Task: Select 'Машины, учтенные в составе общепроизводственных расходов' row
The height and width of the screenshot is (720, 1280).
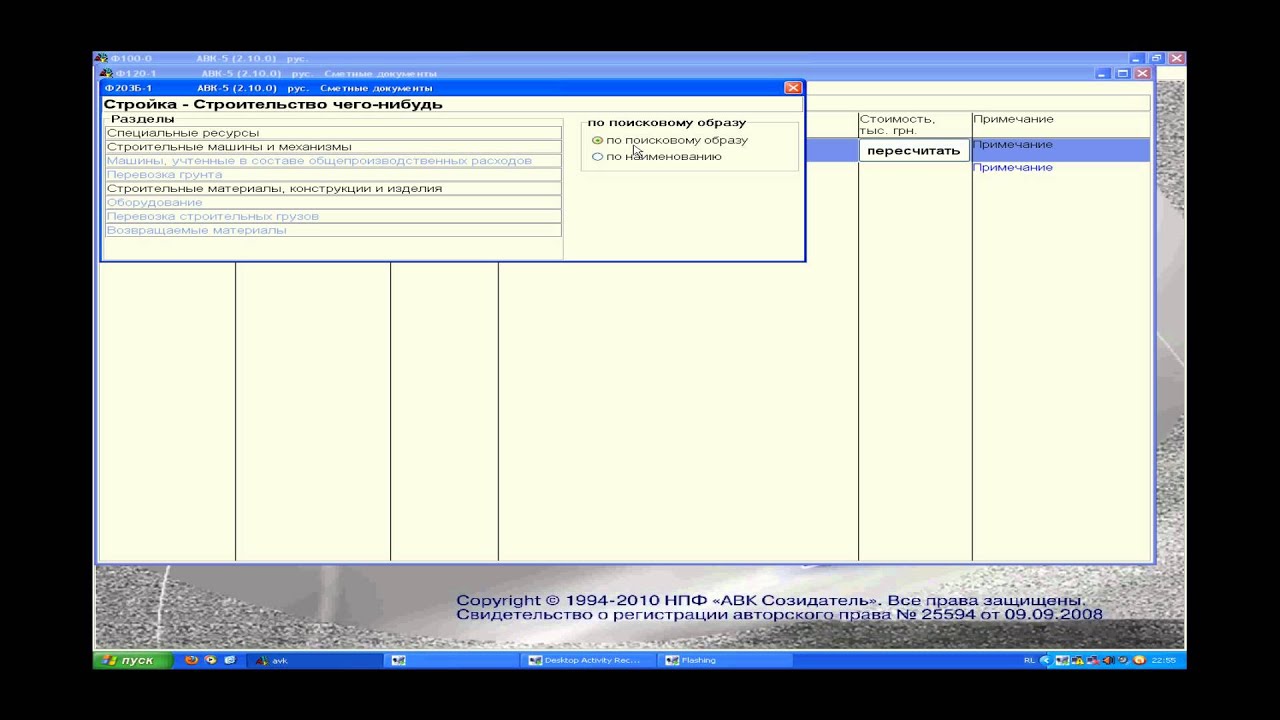Action: [333, 161]
